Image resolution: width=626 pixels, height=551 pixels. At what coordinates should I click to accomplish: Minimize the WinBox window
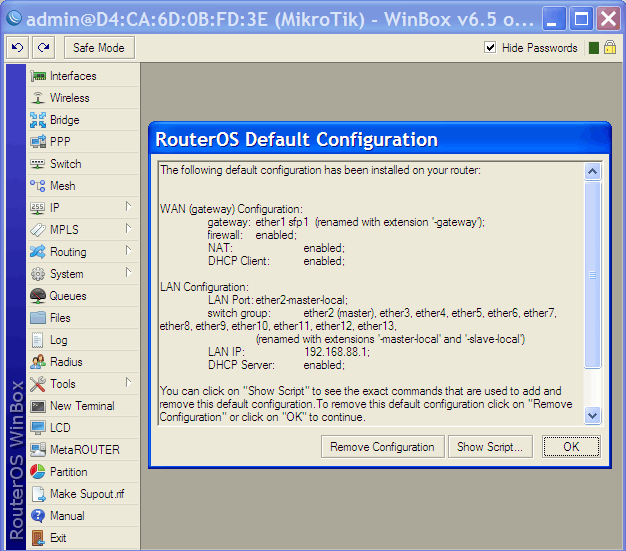[x=554, y=19]
